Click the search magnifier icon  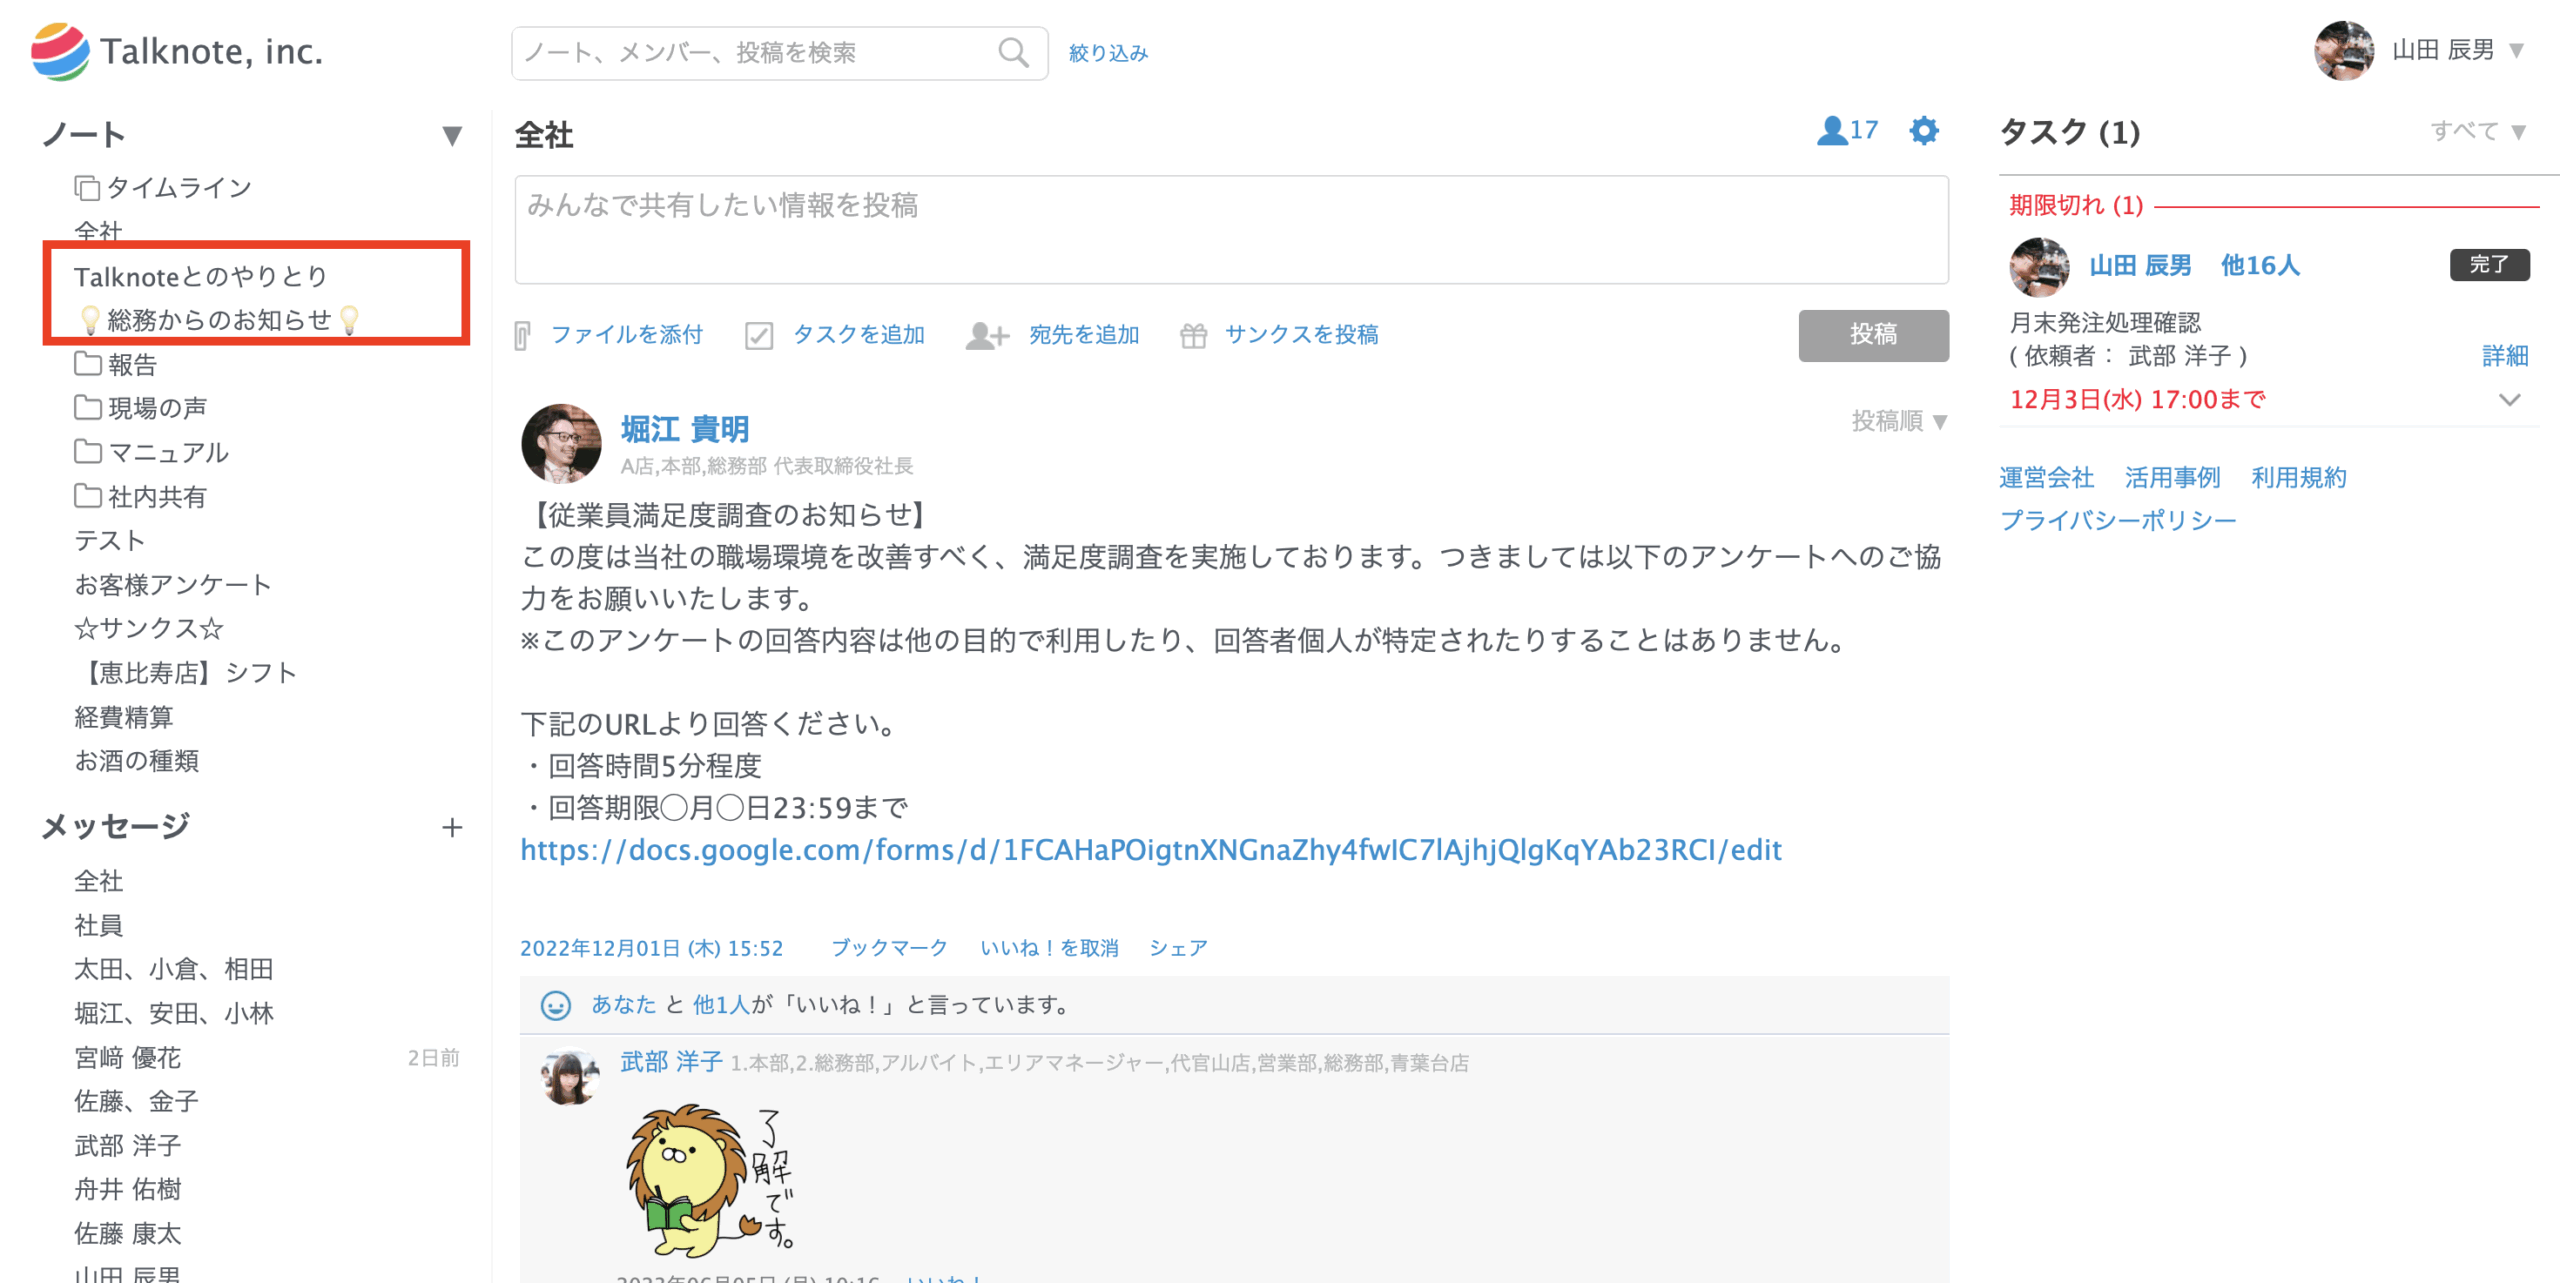[x=1012, y=52]
